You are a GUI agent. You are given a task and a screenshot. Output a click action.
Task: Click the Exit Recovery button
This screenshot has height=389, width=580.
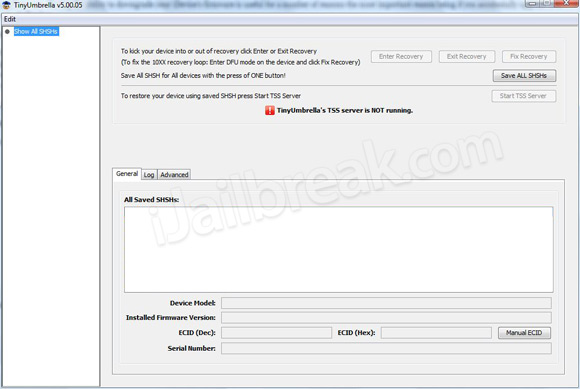[x=466, y=57]
